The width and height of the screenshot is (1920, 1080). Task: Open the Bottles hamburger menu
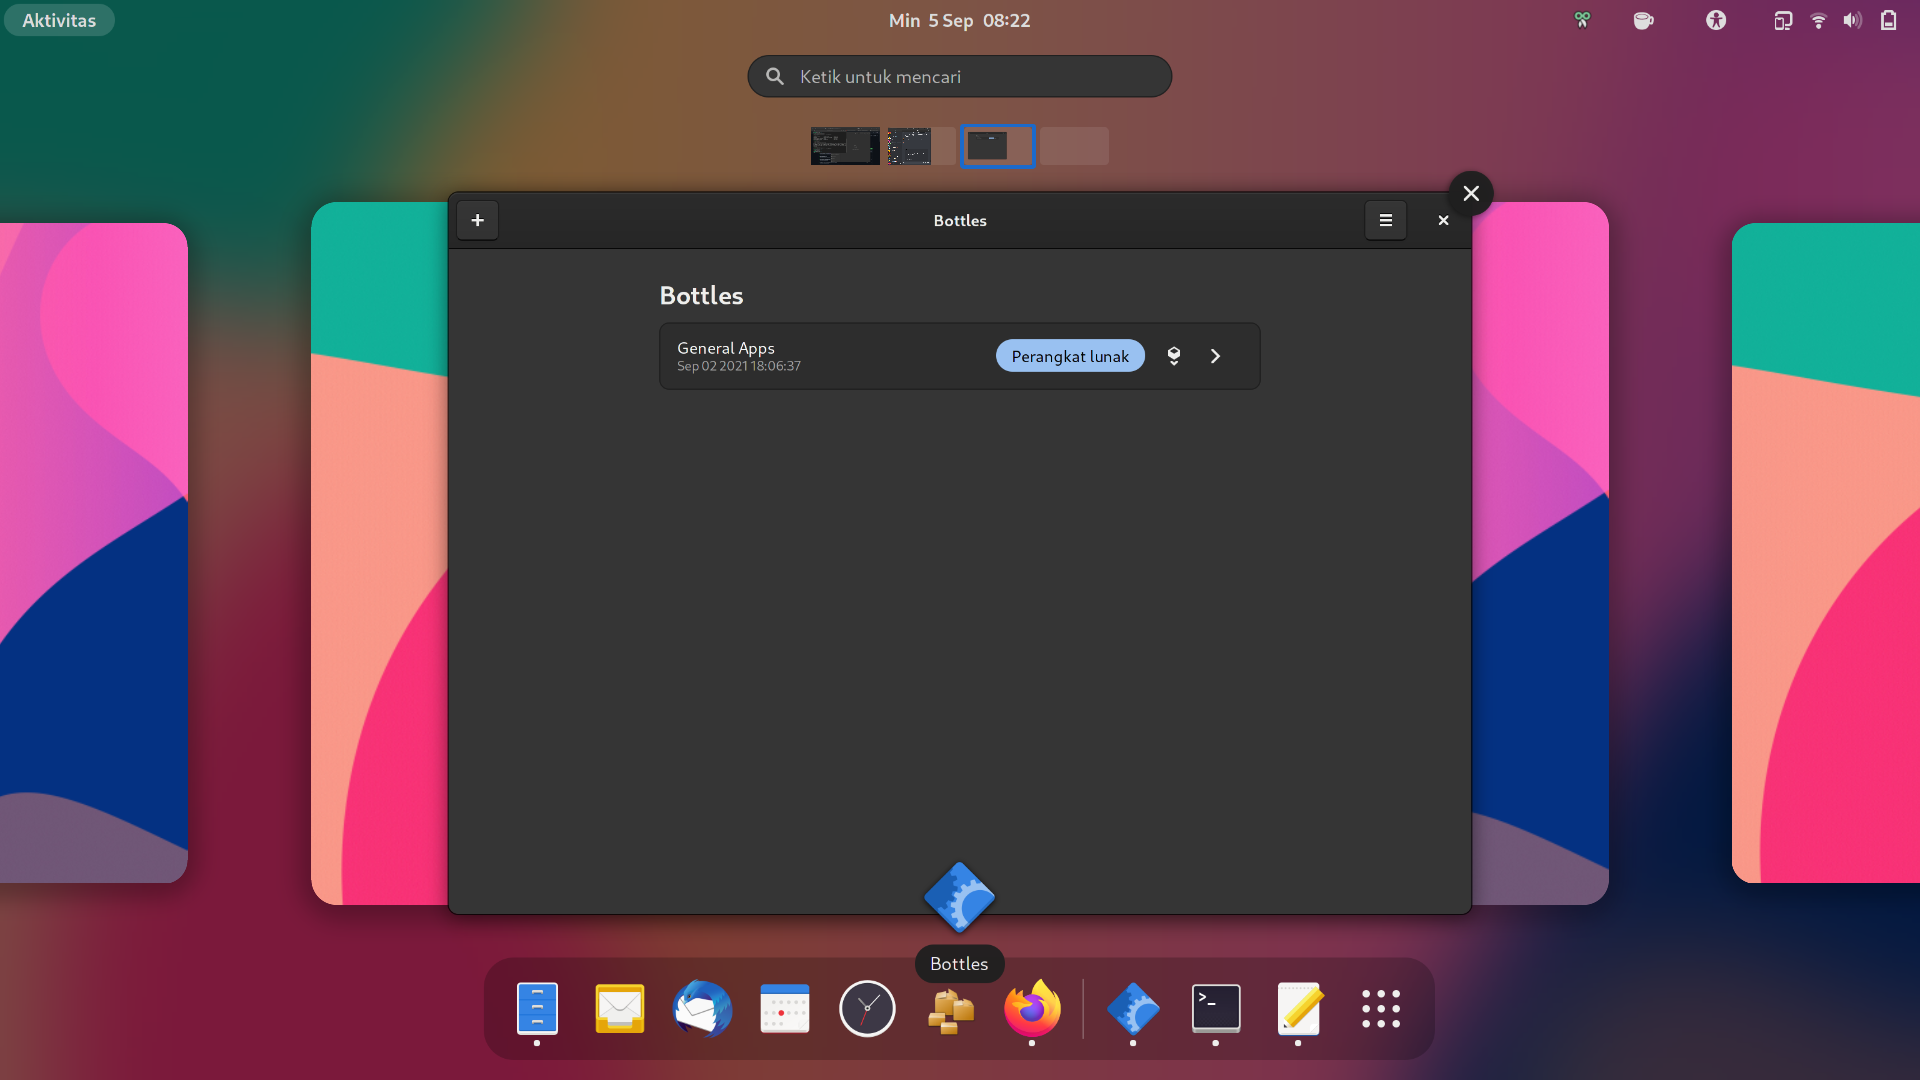pyautogui.click(x=1386, y=220)
